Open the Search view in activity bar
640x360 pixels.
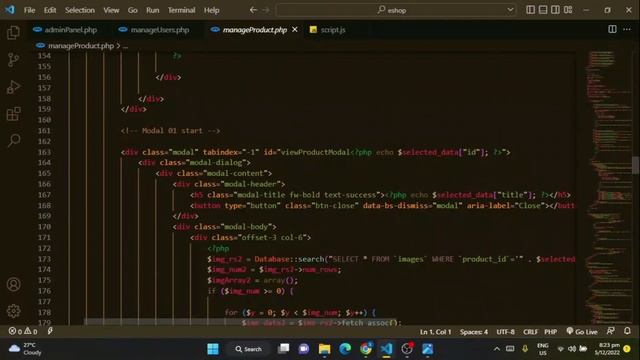click(13, 140)
